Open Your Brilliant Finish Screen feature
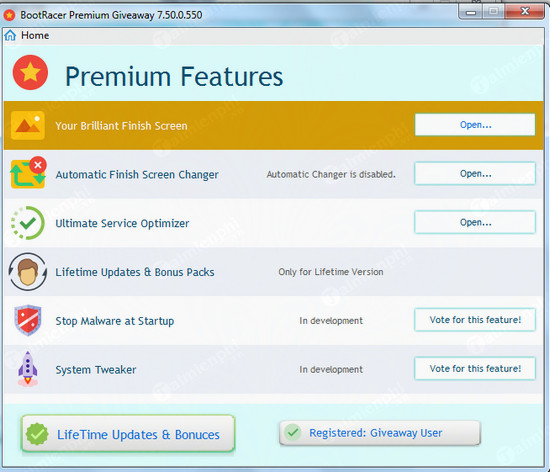The width and height of the screenshot is (550, 472). pos(475,124)
